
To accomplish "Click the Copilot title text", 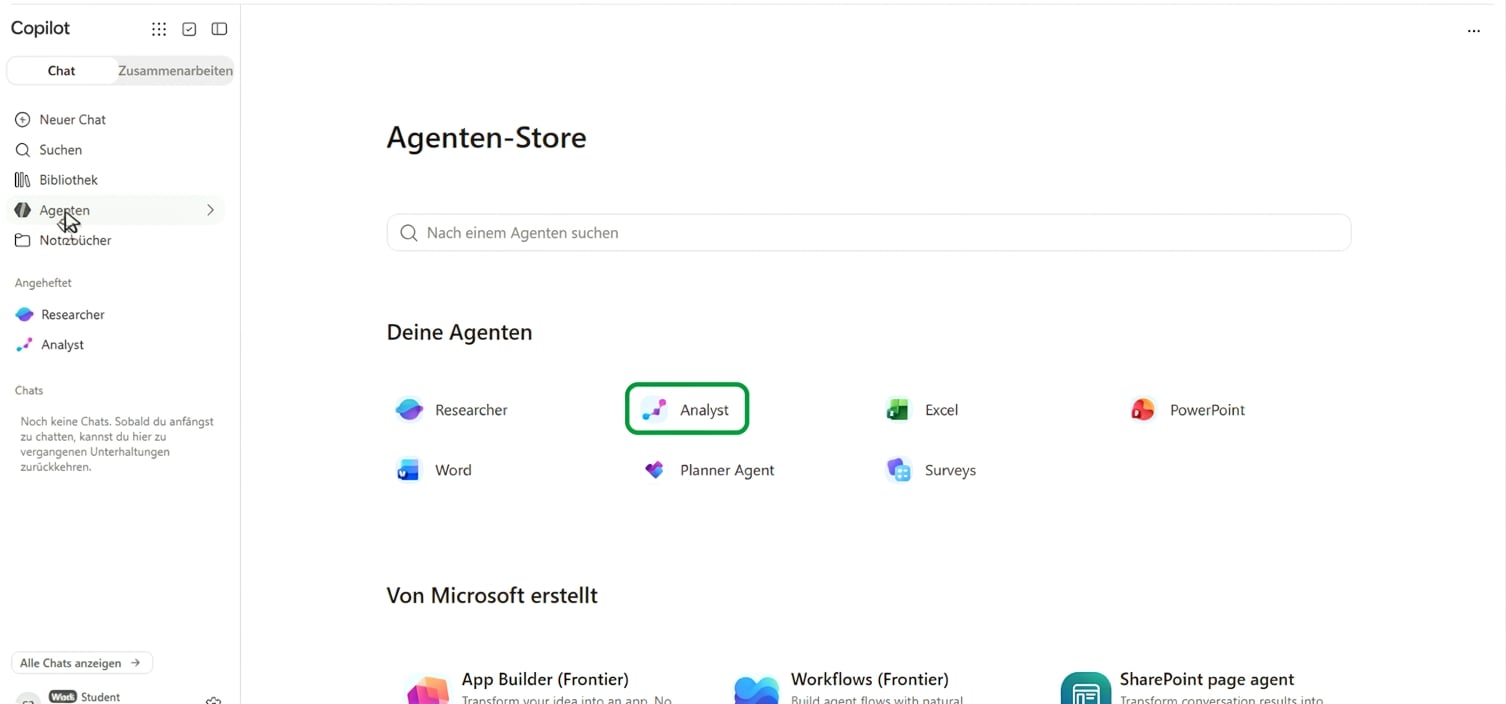I will pos(40,28).
